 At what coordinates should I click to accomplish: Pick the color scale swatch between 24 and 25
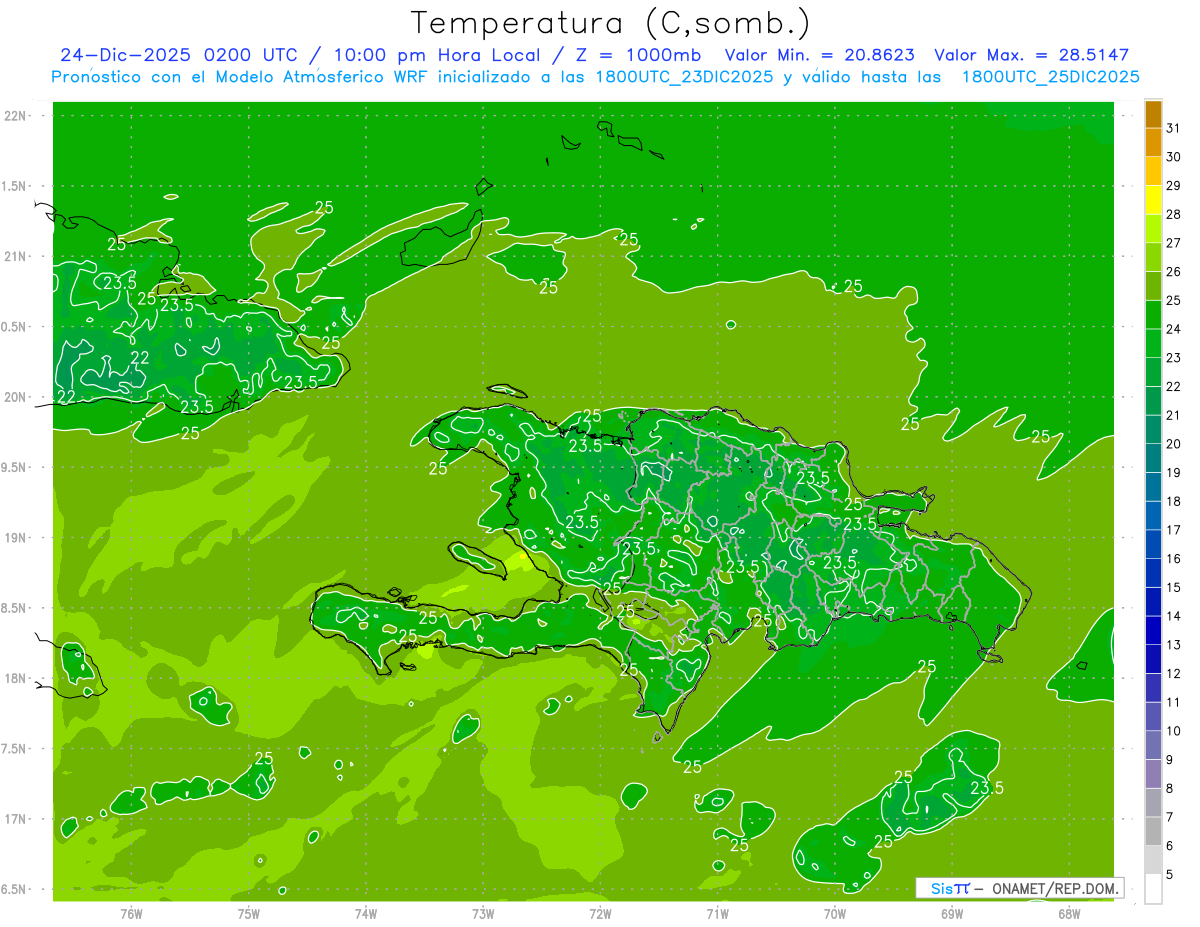point(1153,314)
